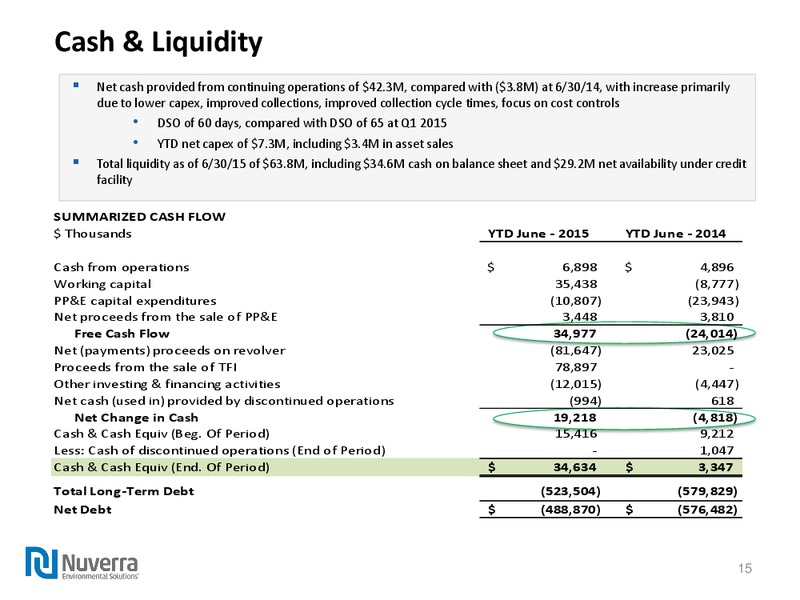
Task: Click the value 3,810
Action: pos(717,317)
